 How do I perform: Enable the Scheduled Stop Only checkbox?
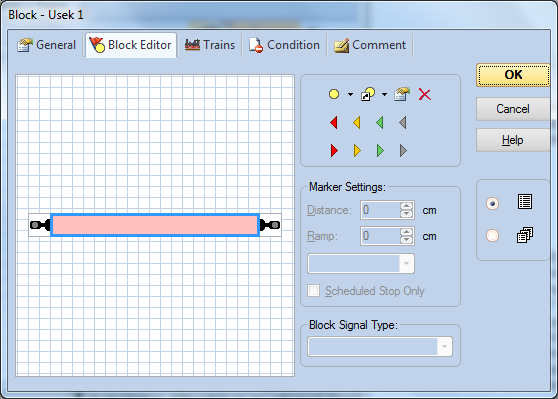coord(314,291)
